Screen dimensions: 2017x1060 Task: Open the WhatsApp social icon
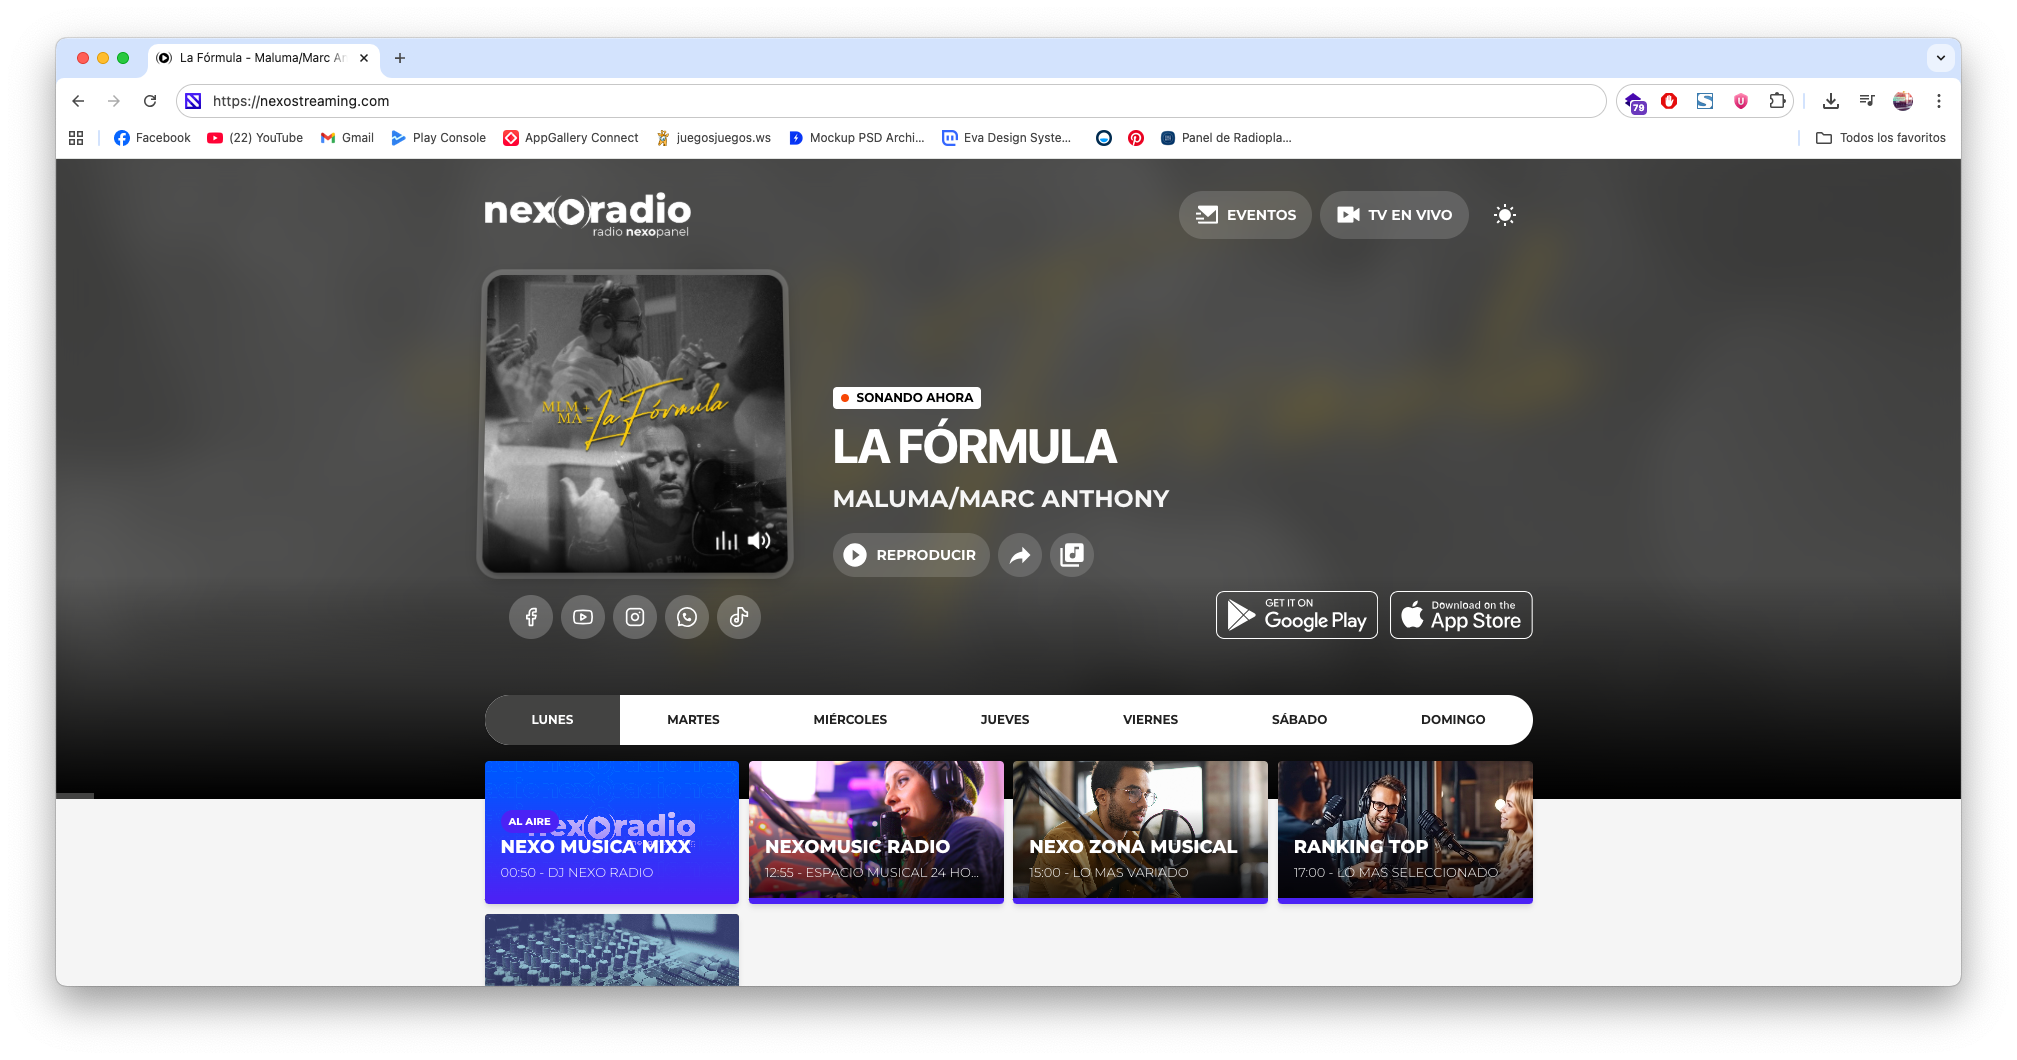pos(687,617)
